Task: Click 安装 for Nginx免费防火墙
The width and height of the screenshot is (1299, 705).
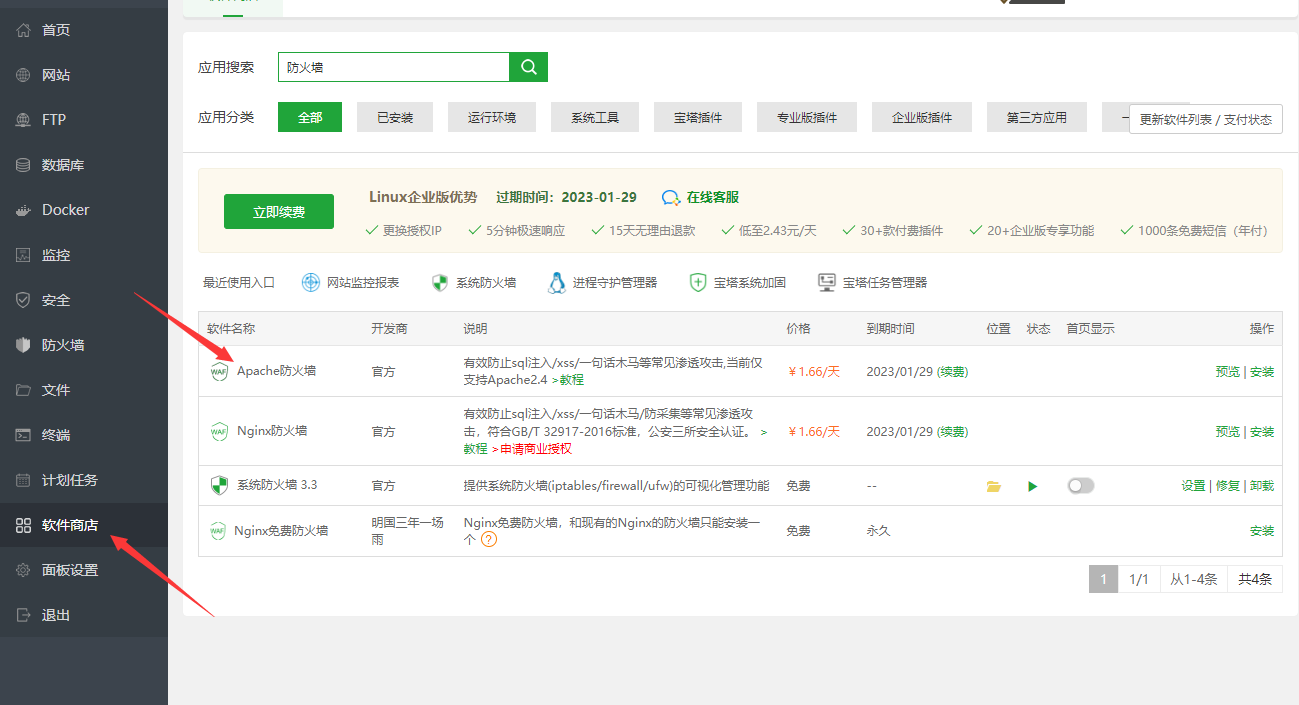Action: tap(1262, 531)
